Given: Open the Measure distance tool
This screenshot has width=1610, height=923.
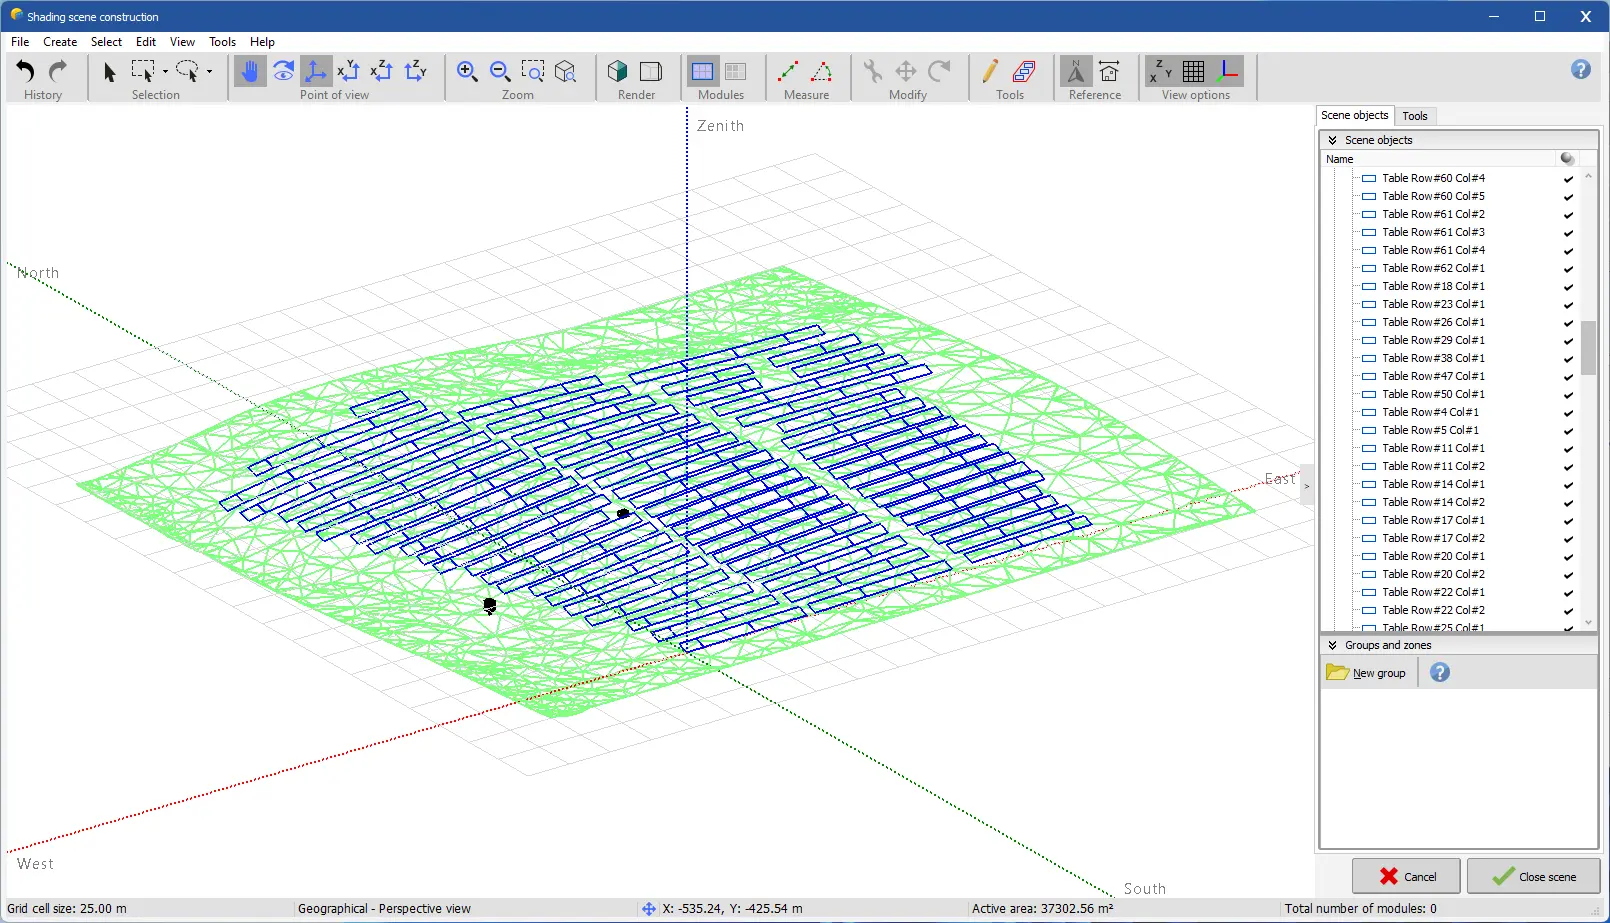Looking at the screenshot, I should pyautogui.click(x=788, y=71).
